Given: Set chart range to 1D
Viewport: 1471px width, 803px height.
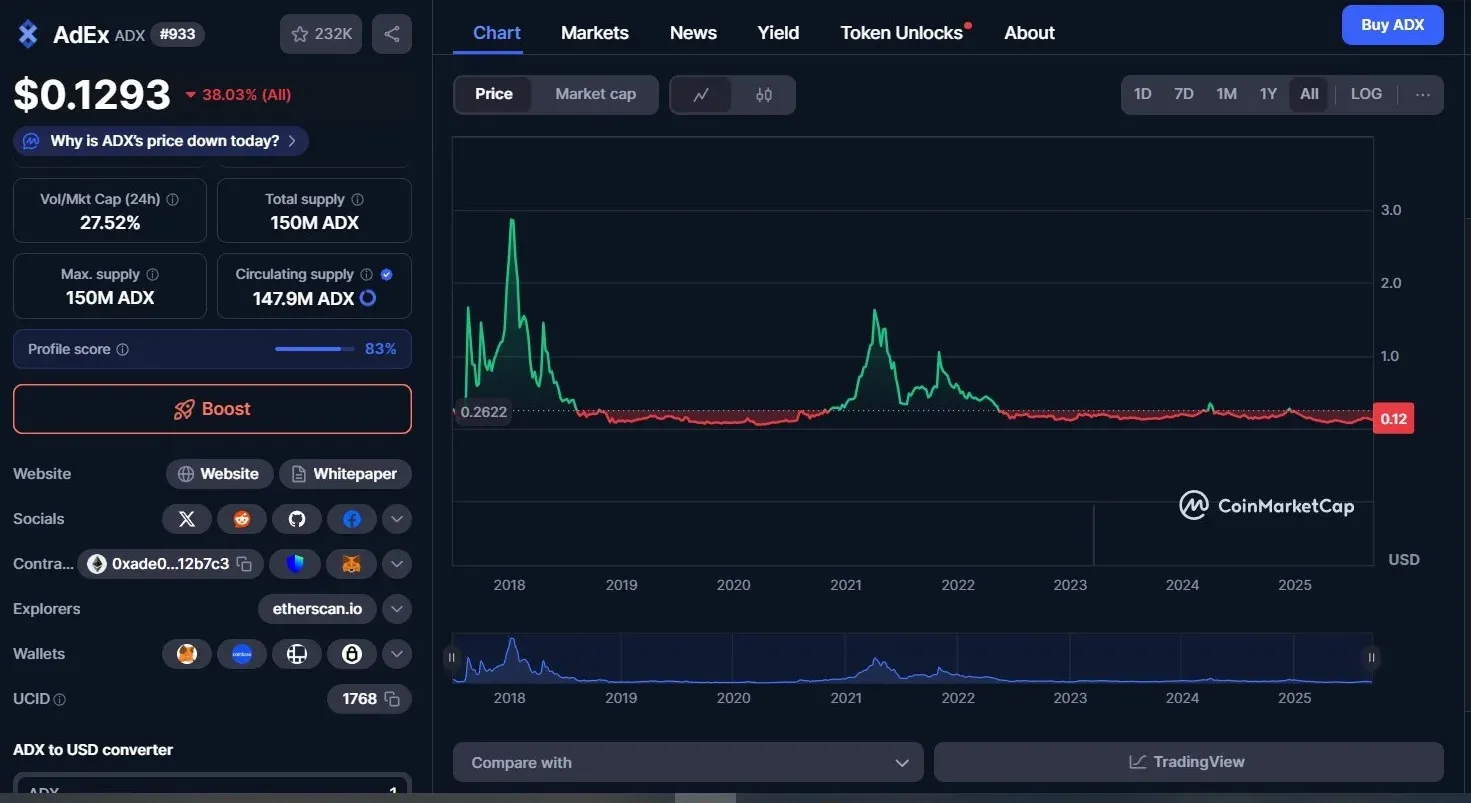Looking at the screenshot, I should click(x=1143, y=94).
